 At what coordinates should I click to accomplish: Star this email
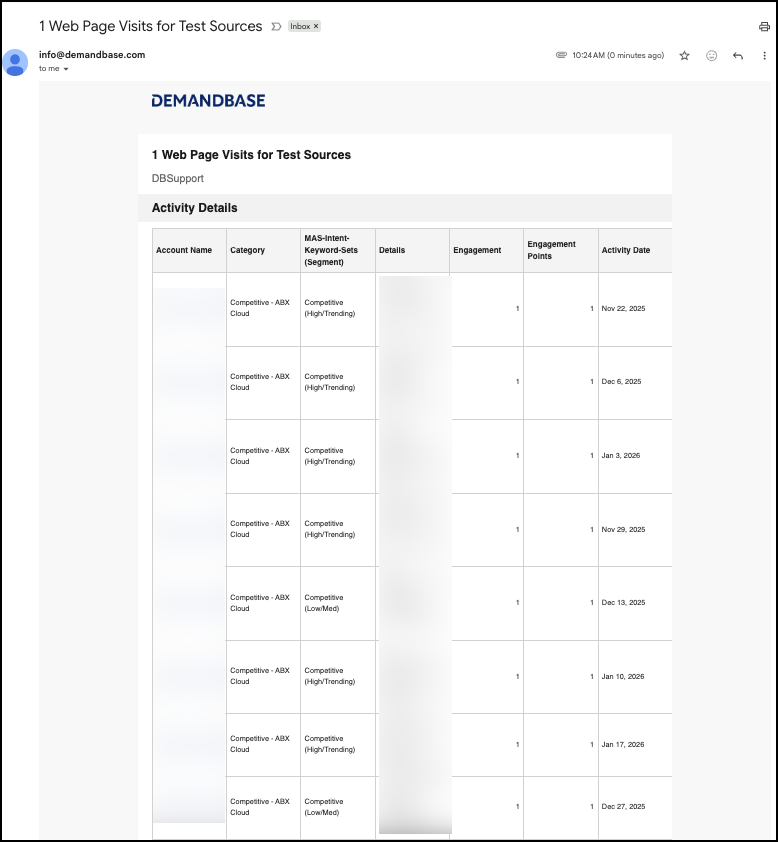point(684,55)
